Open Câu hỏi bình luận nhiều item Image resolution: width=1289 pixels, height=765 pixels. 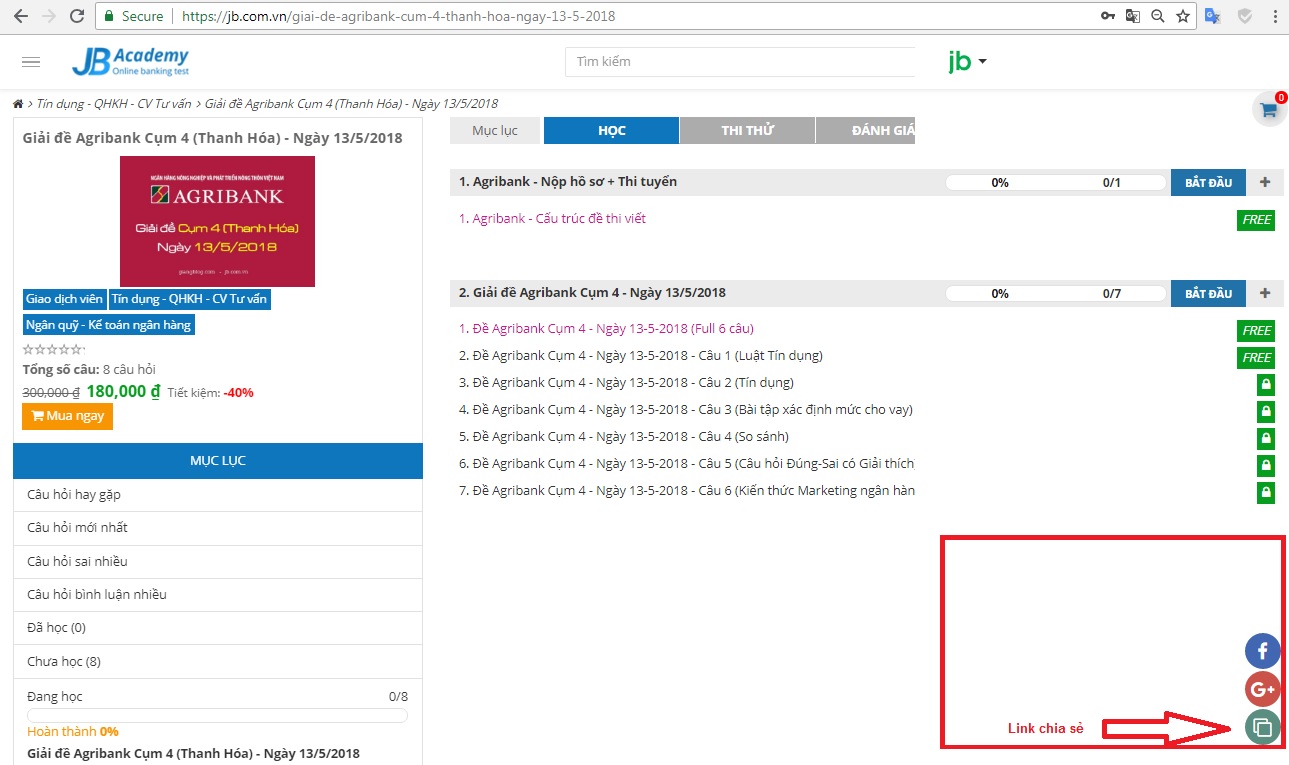click(218, 595)
